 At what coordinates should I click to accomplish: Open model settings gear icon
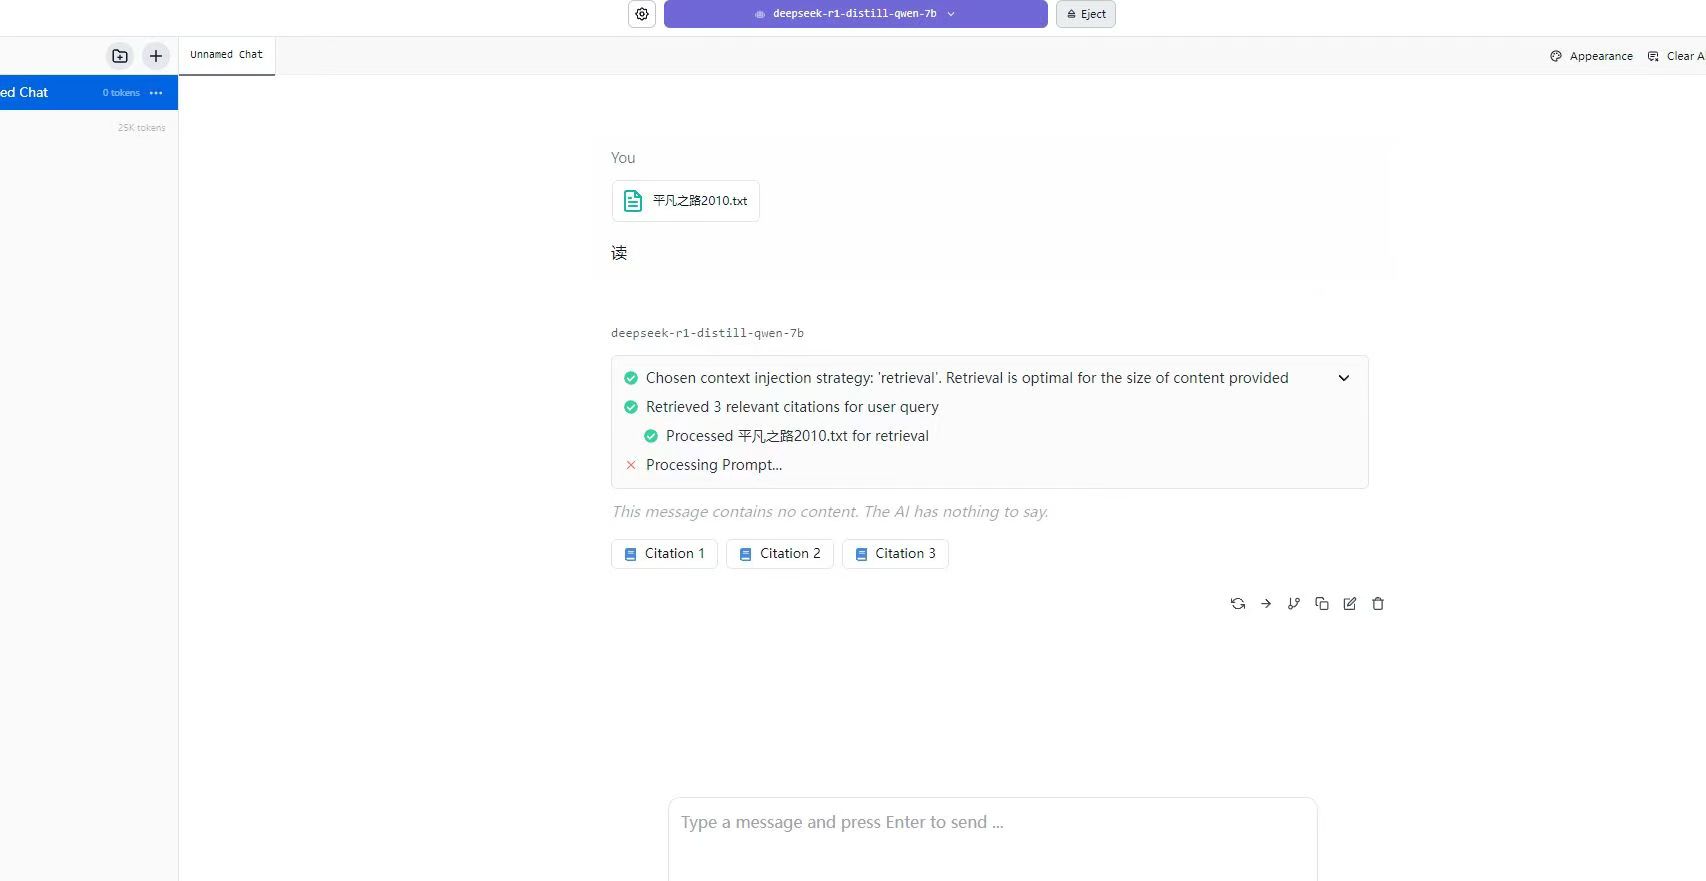tap(642, 14)
